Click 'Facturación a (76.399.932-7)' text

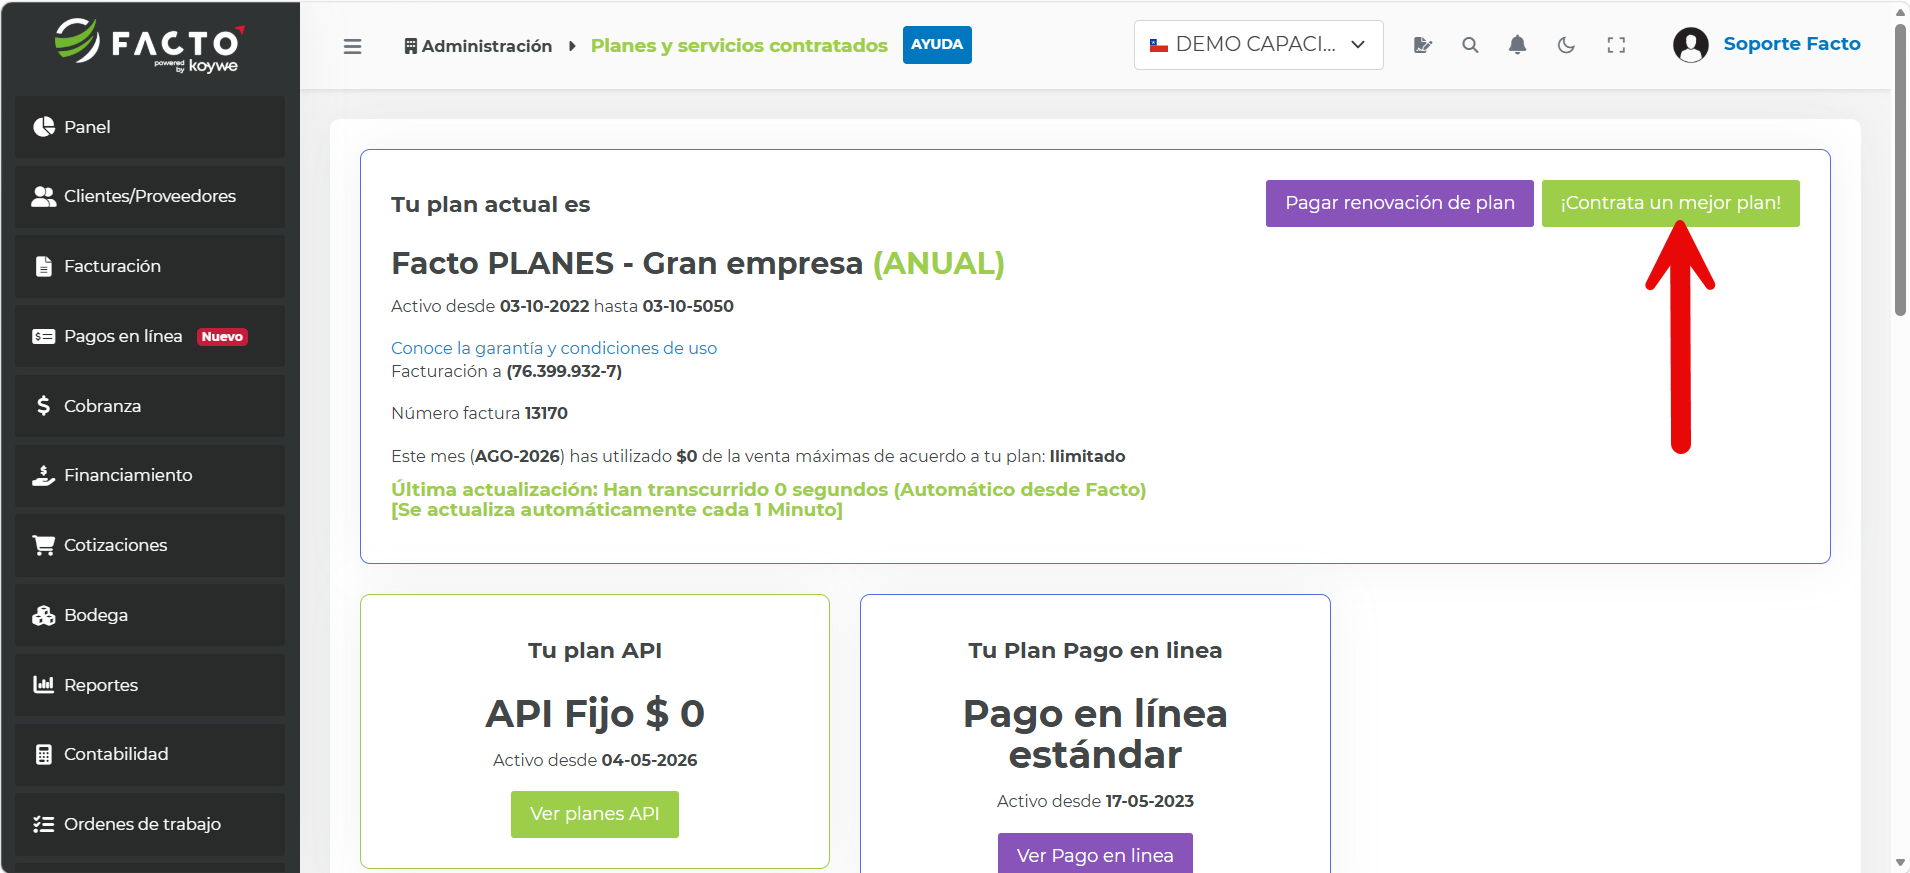(x=506, y=371)
